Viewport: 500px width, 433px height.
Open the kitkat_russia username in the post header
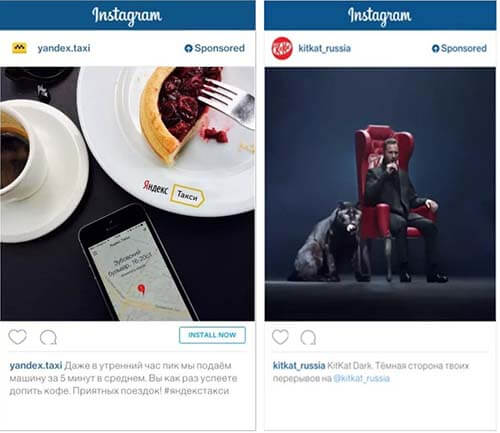(x=324, y=48)
